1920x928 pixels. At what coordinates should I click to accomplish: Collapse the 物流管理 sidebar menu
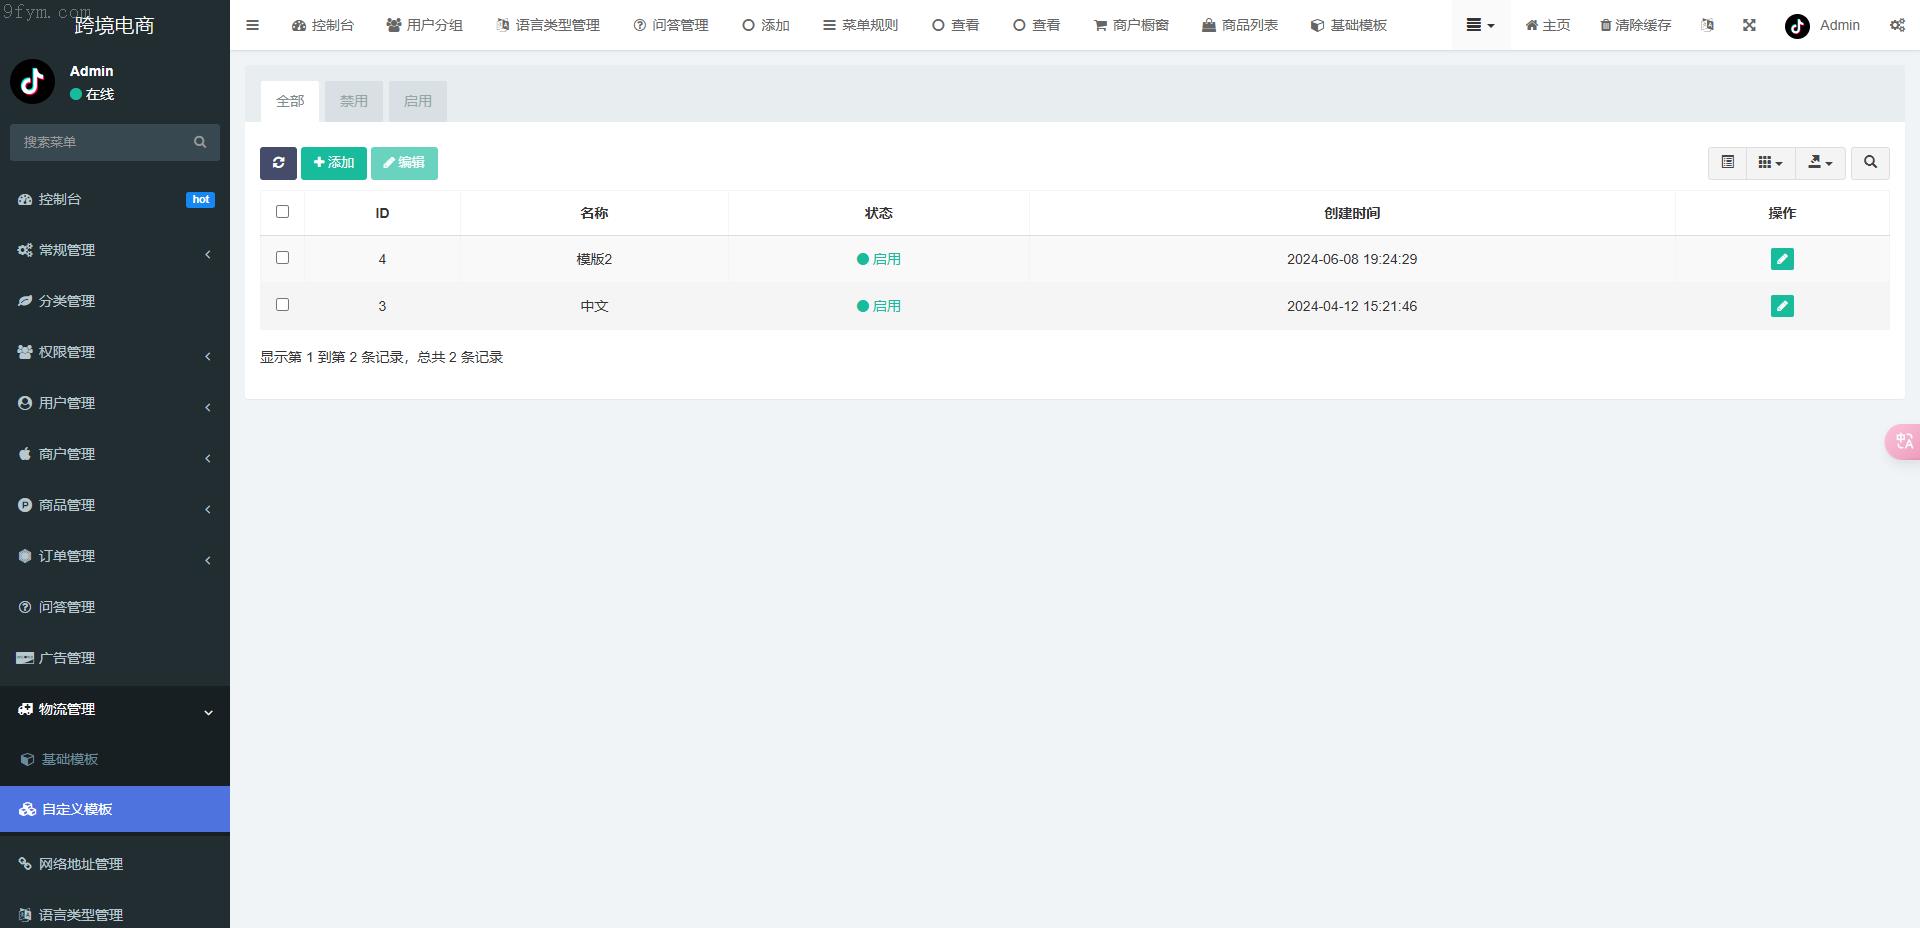115,709
